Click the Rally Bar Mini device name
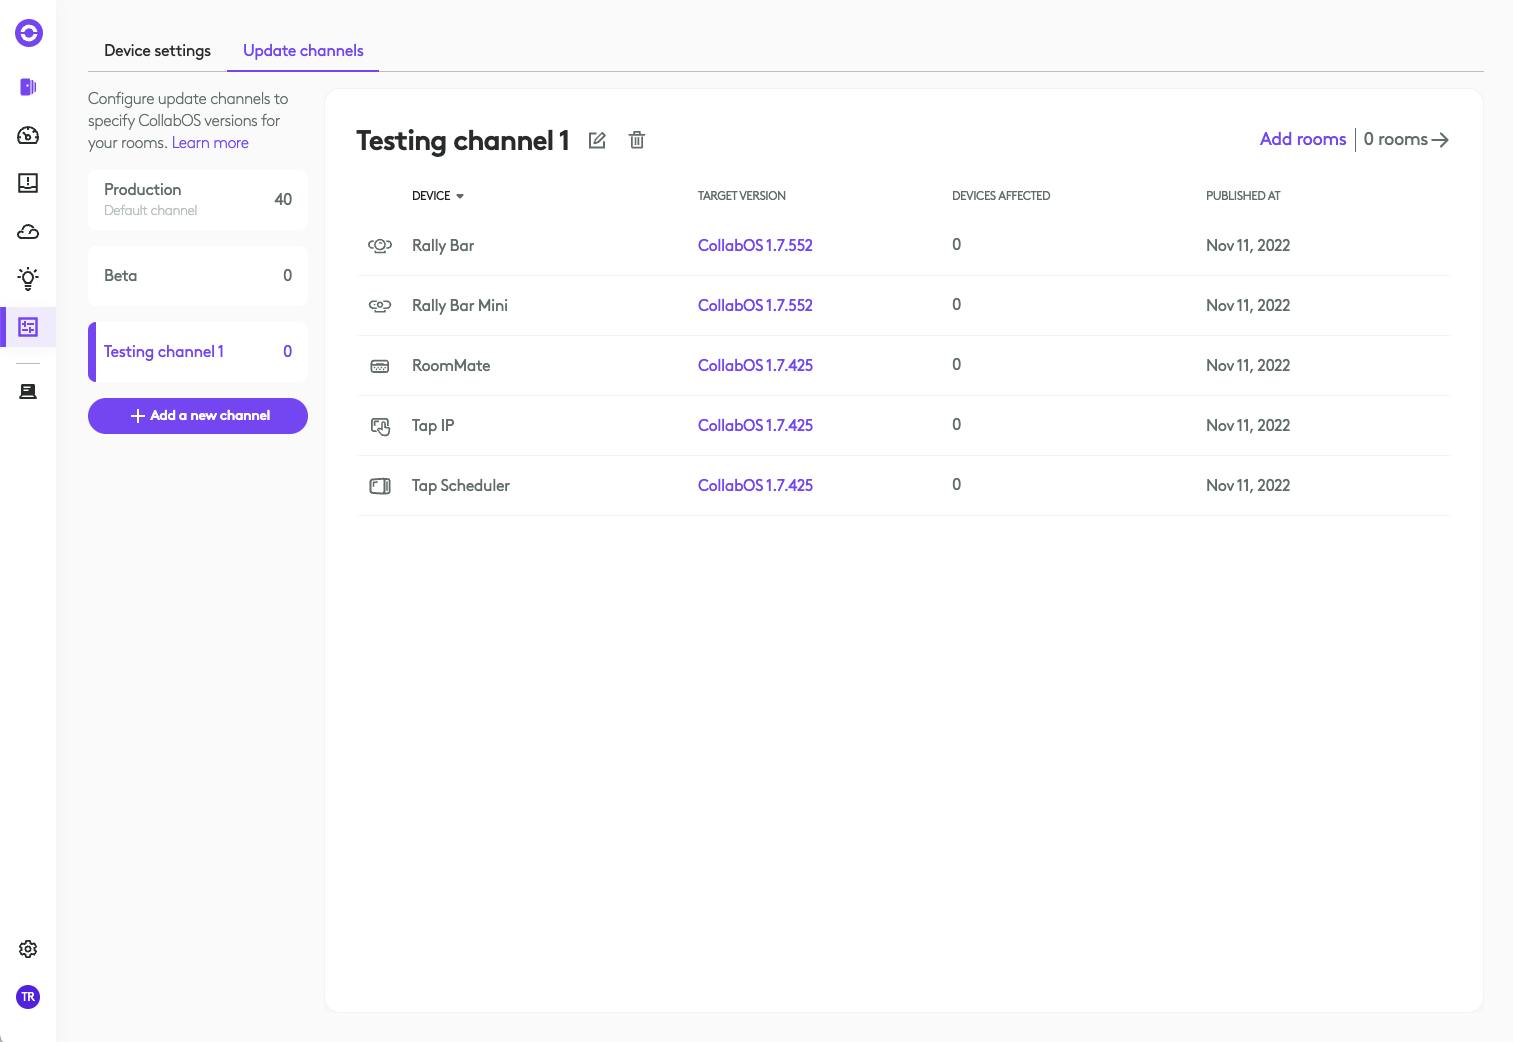 coord(460,305)
